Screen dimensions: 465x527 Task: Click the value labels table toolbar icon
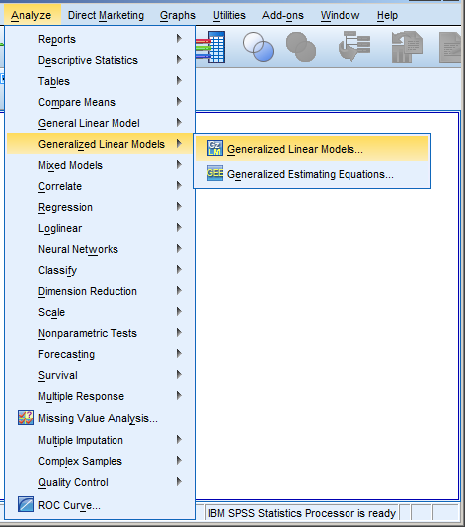coord(211,47)
